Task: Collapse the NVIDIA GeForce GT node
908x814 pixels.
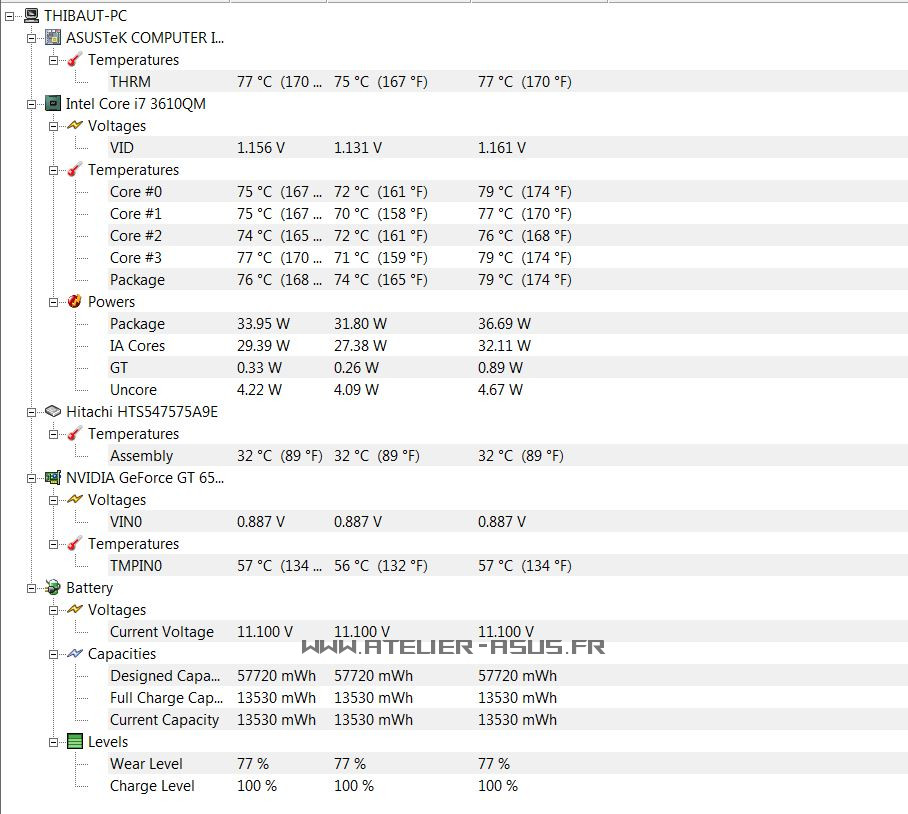Action: click(31, 478)
